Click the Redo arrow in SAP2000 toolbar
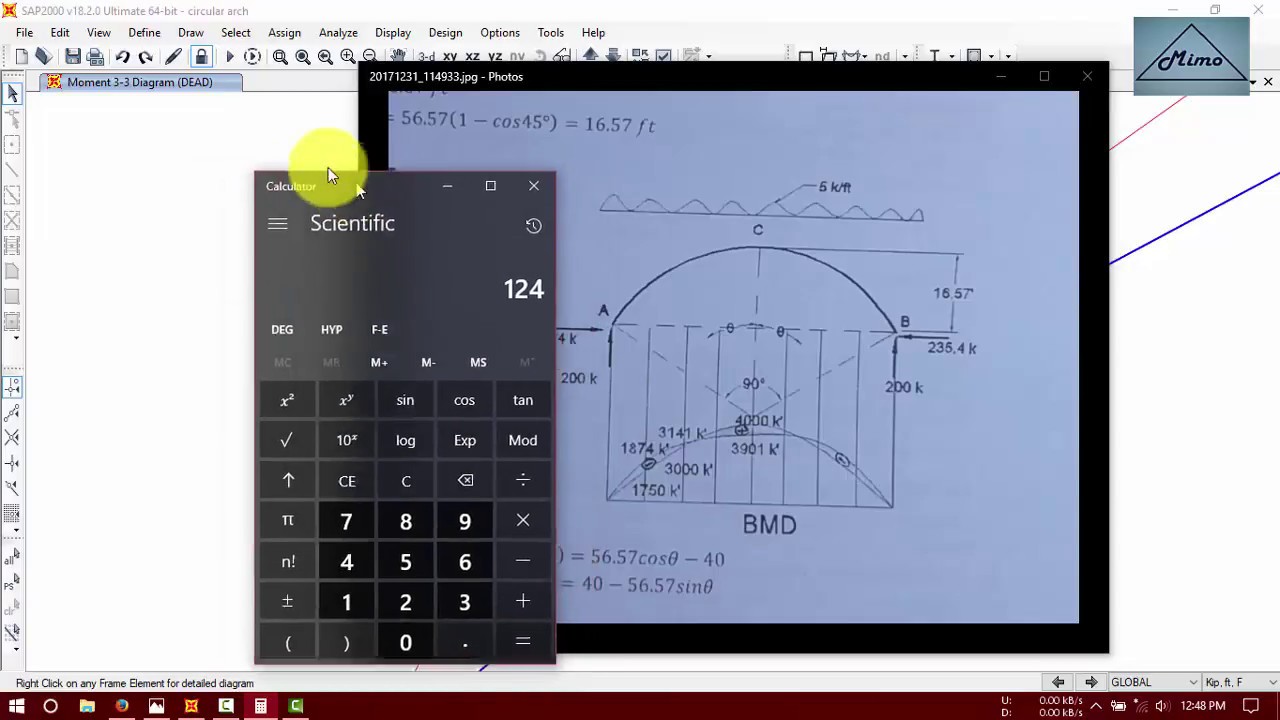The width and height of the screenshot is (1280, 720). pos(145,57)
